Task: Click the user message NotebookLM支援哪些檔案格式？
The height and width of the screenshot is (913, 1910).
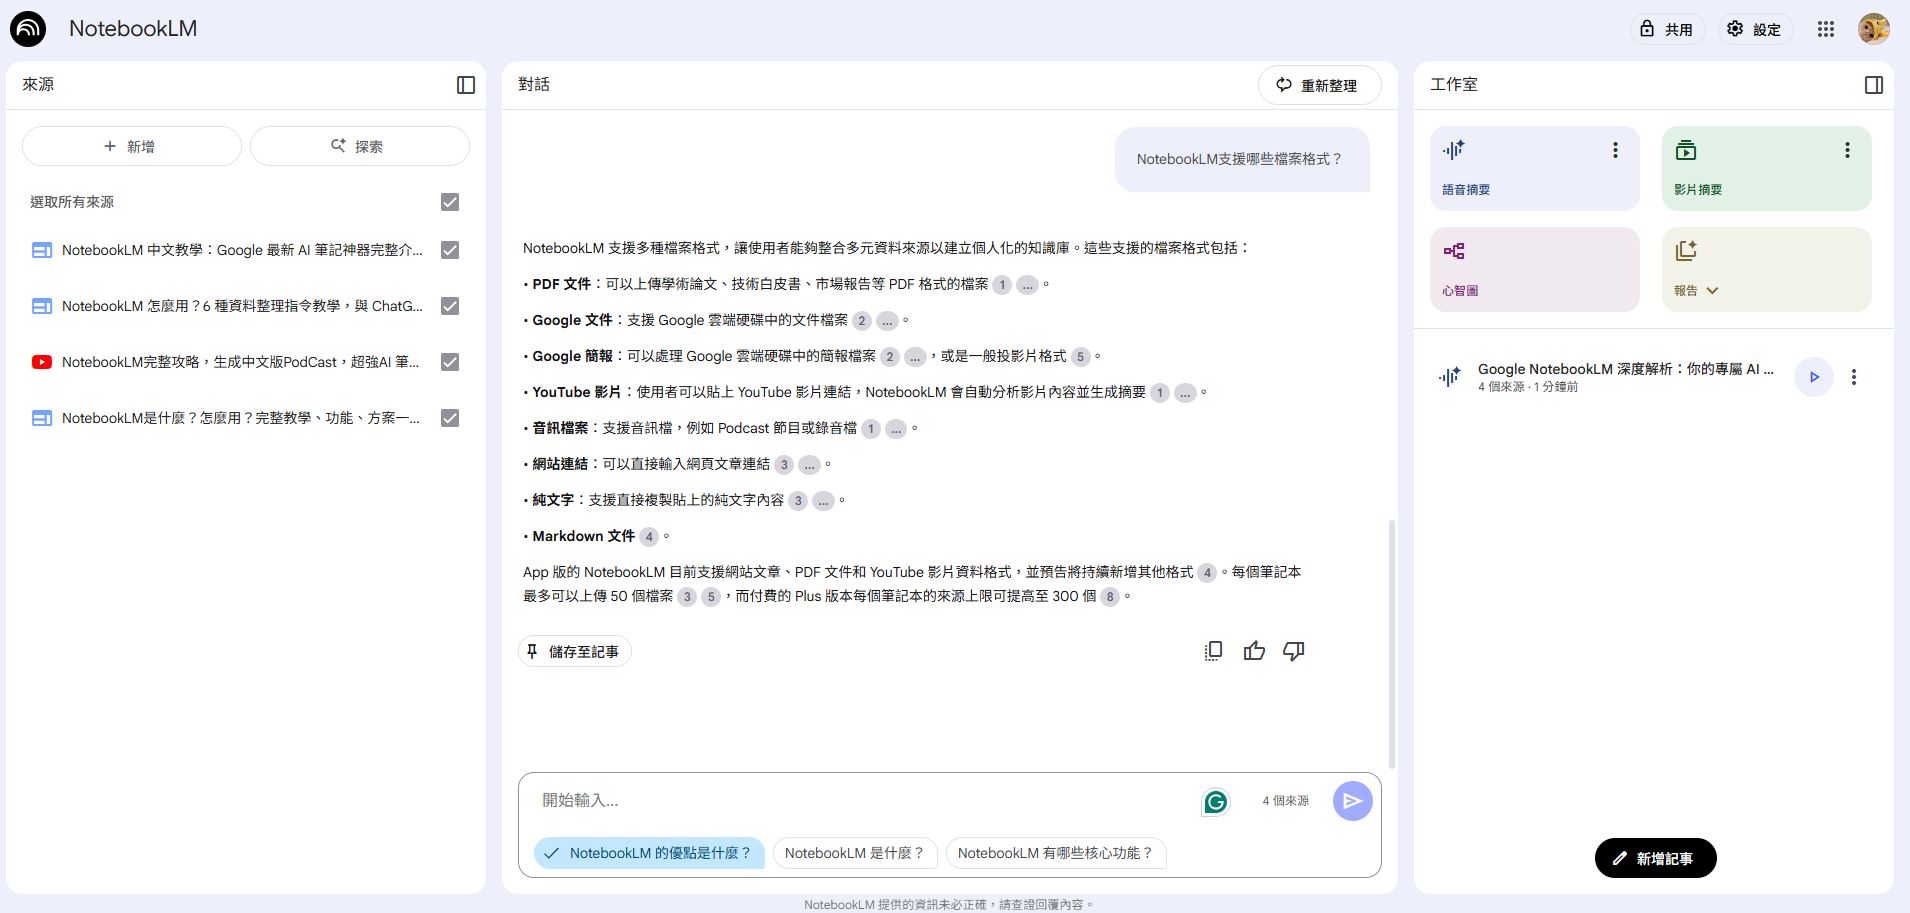Action: pos(1240,159)
